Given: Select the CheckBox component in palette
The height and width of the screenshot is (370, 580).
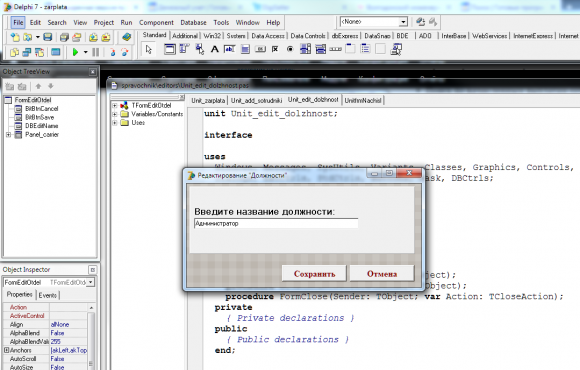Looking at the screenshot, I should click(275, 49).
